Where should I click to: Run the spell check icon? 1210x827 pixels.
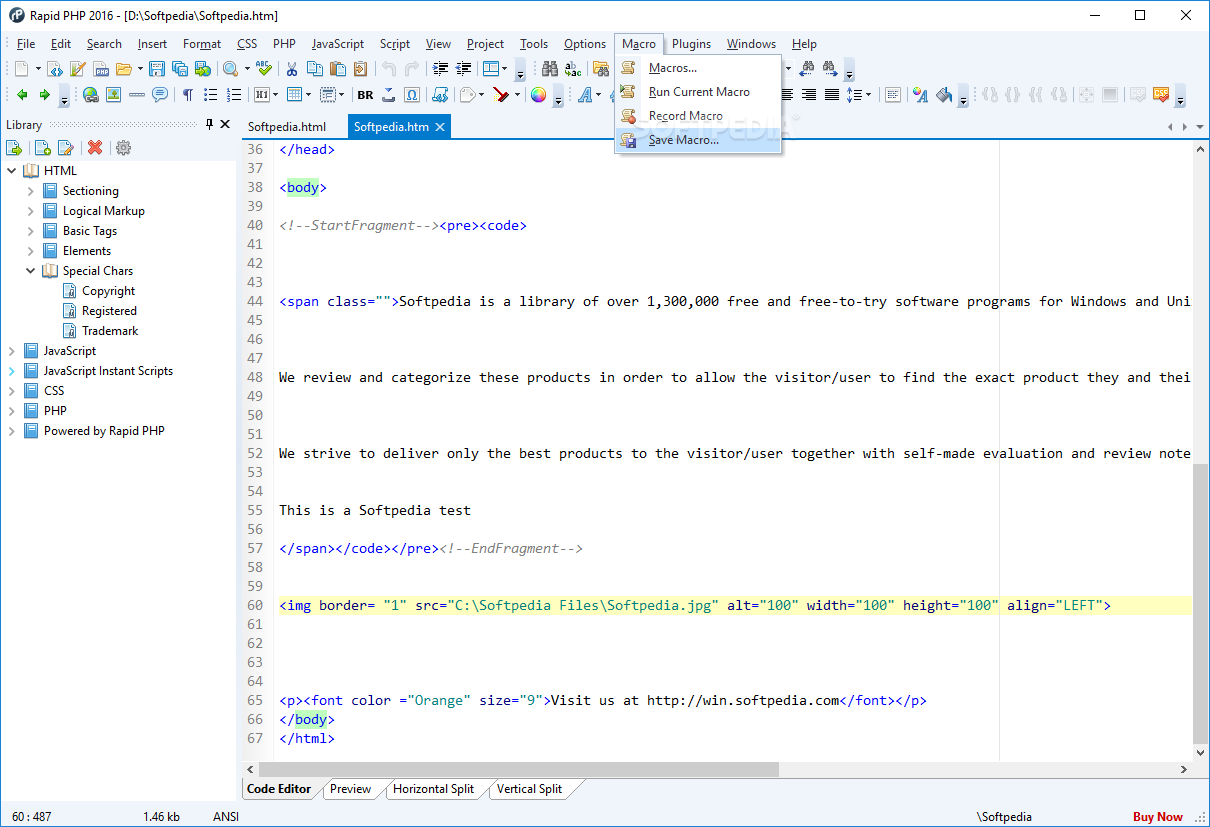point(263,69)
